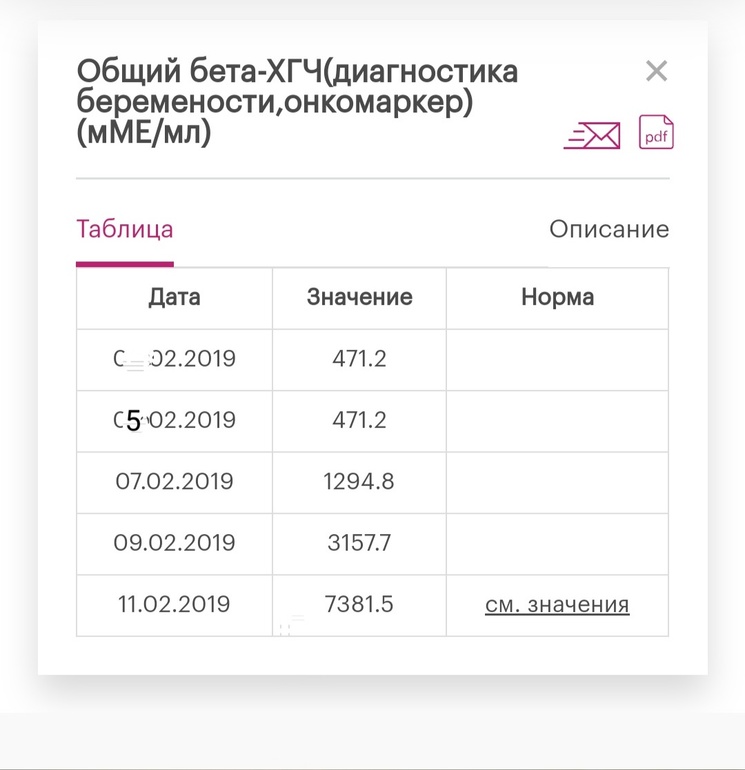Click the 1294.8 value cell
This screenshot has width=745, height=770.
(359, 482)
